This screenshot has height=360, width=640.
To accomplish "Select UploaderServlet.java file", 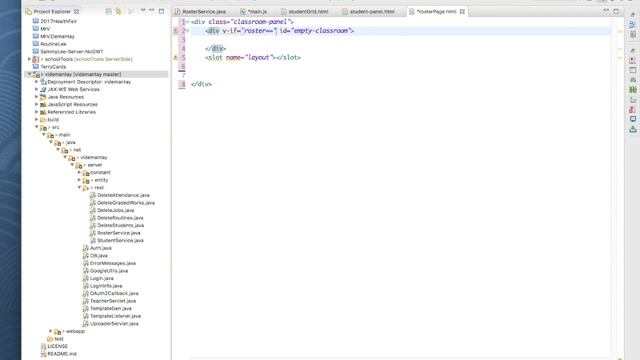I will click(x=114, y=324).
